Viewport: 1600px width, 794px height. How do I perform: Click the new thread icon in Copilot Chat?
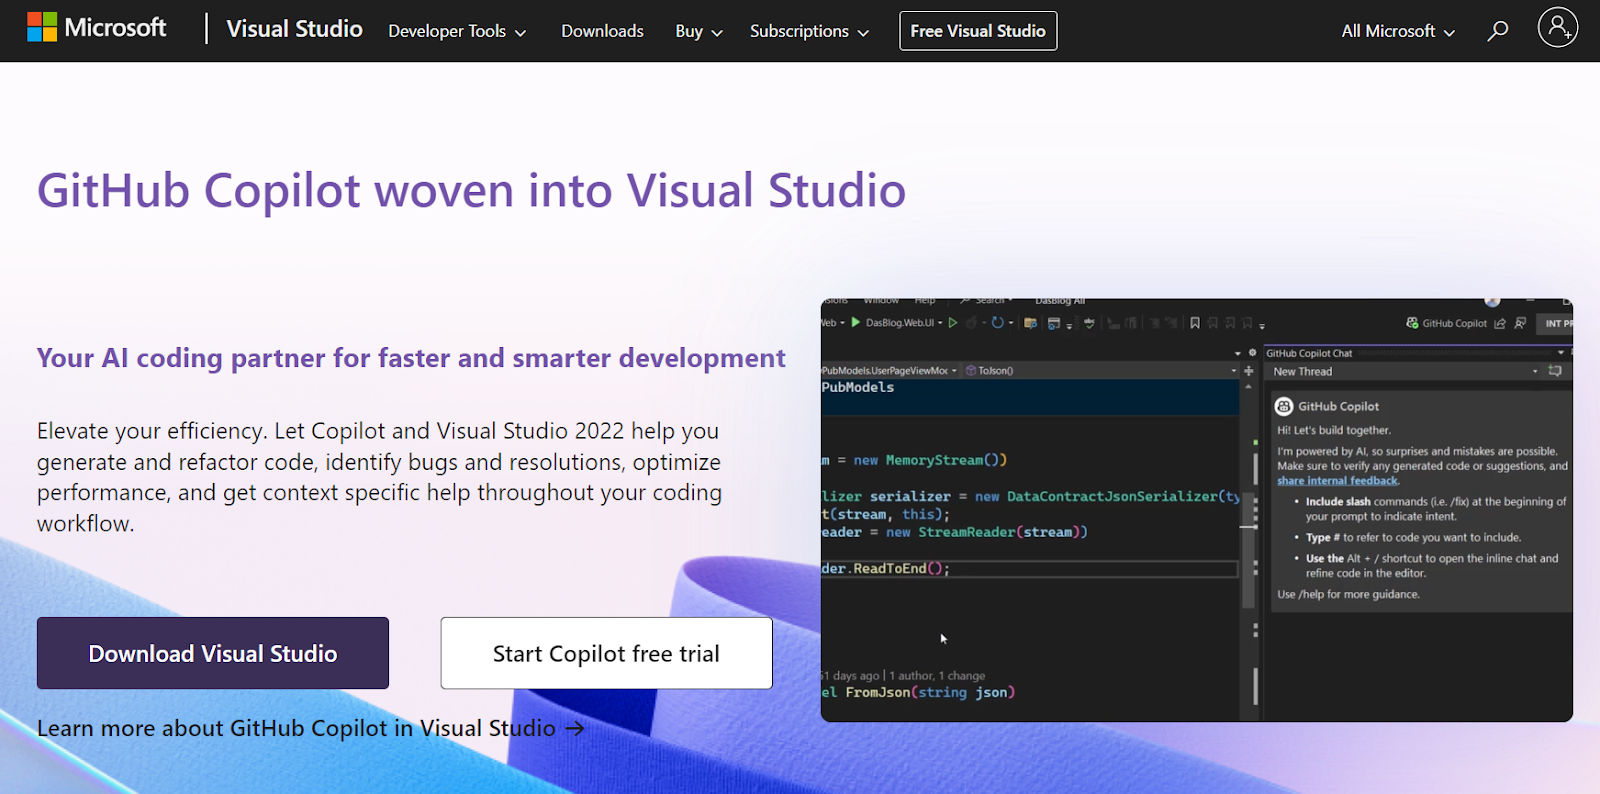1555,371
